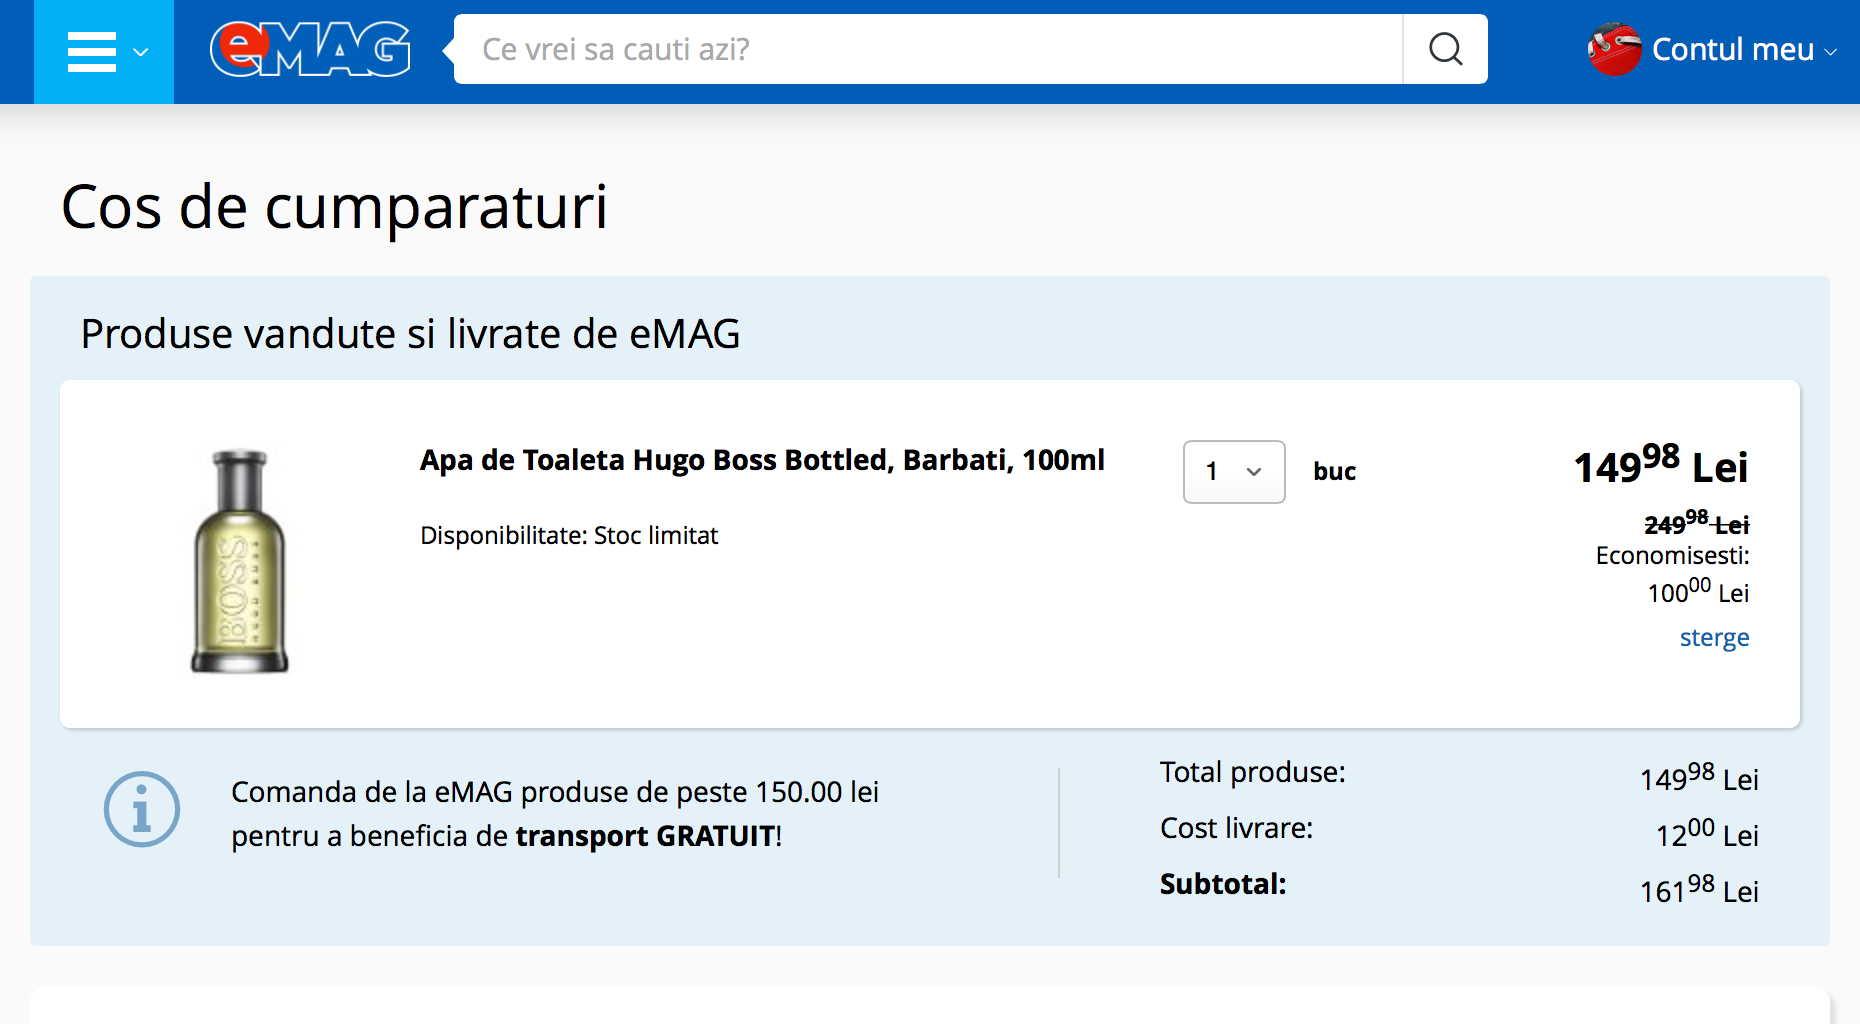Click the 'Cost livrare:' label
Image resolution: width=1860 pixels, height=1024 pixels.
[1236, 828]
